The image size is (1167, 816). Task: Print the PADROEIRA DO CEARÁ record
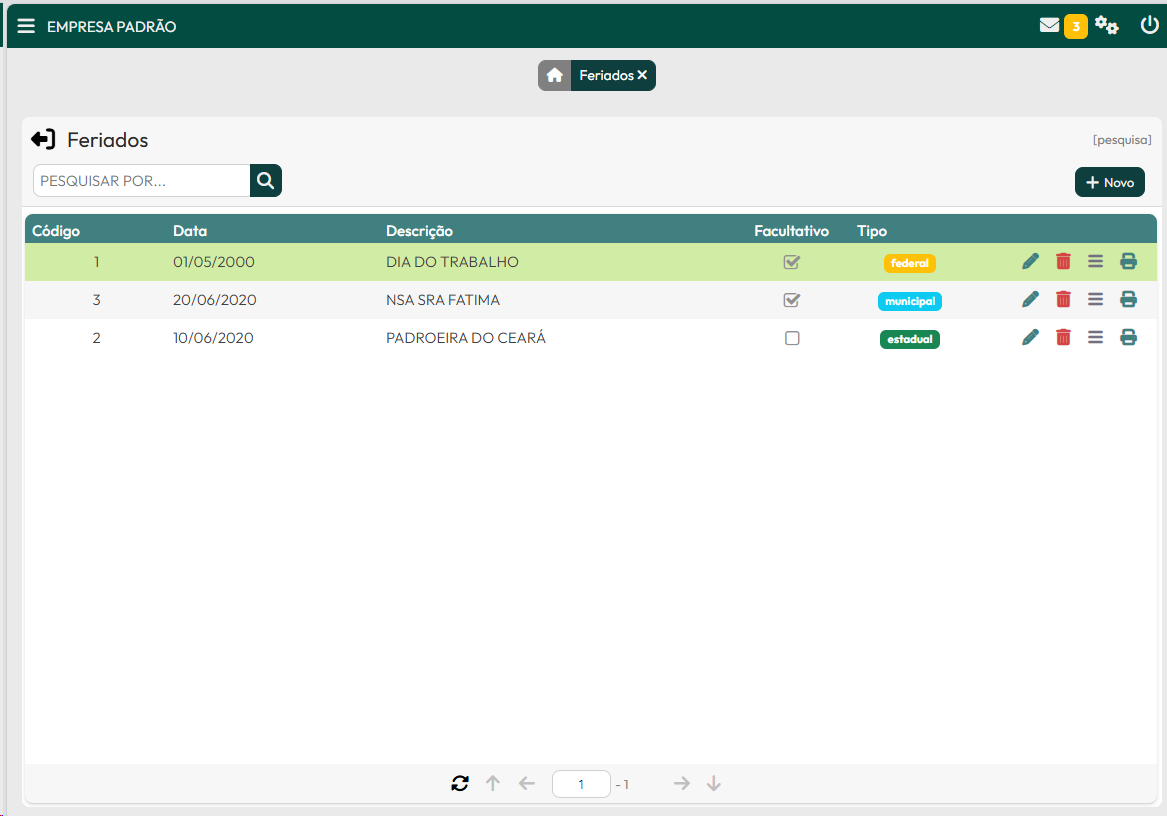[1128, 338]
